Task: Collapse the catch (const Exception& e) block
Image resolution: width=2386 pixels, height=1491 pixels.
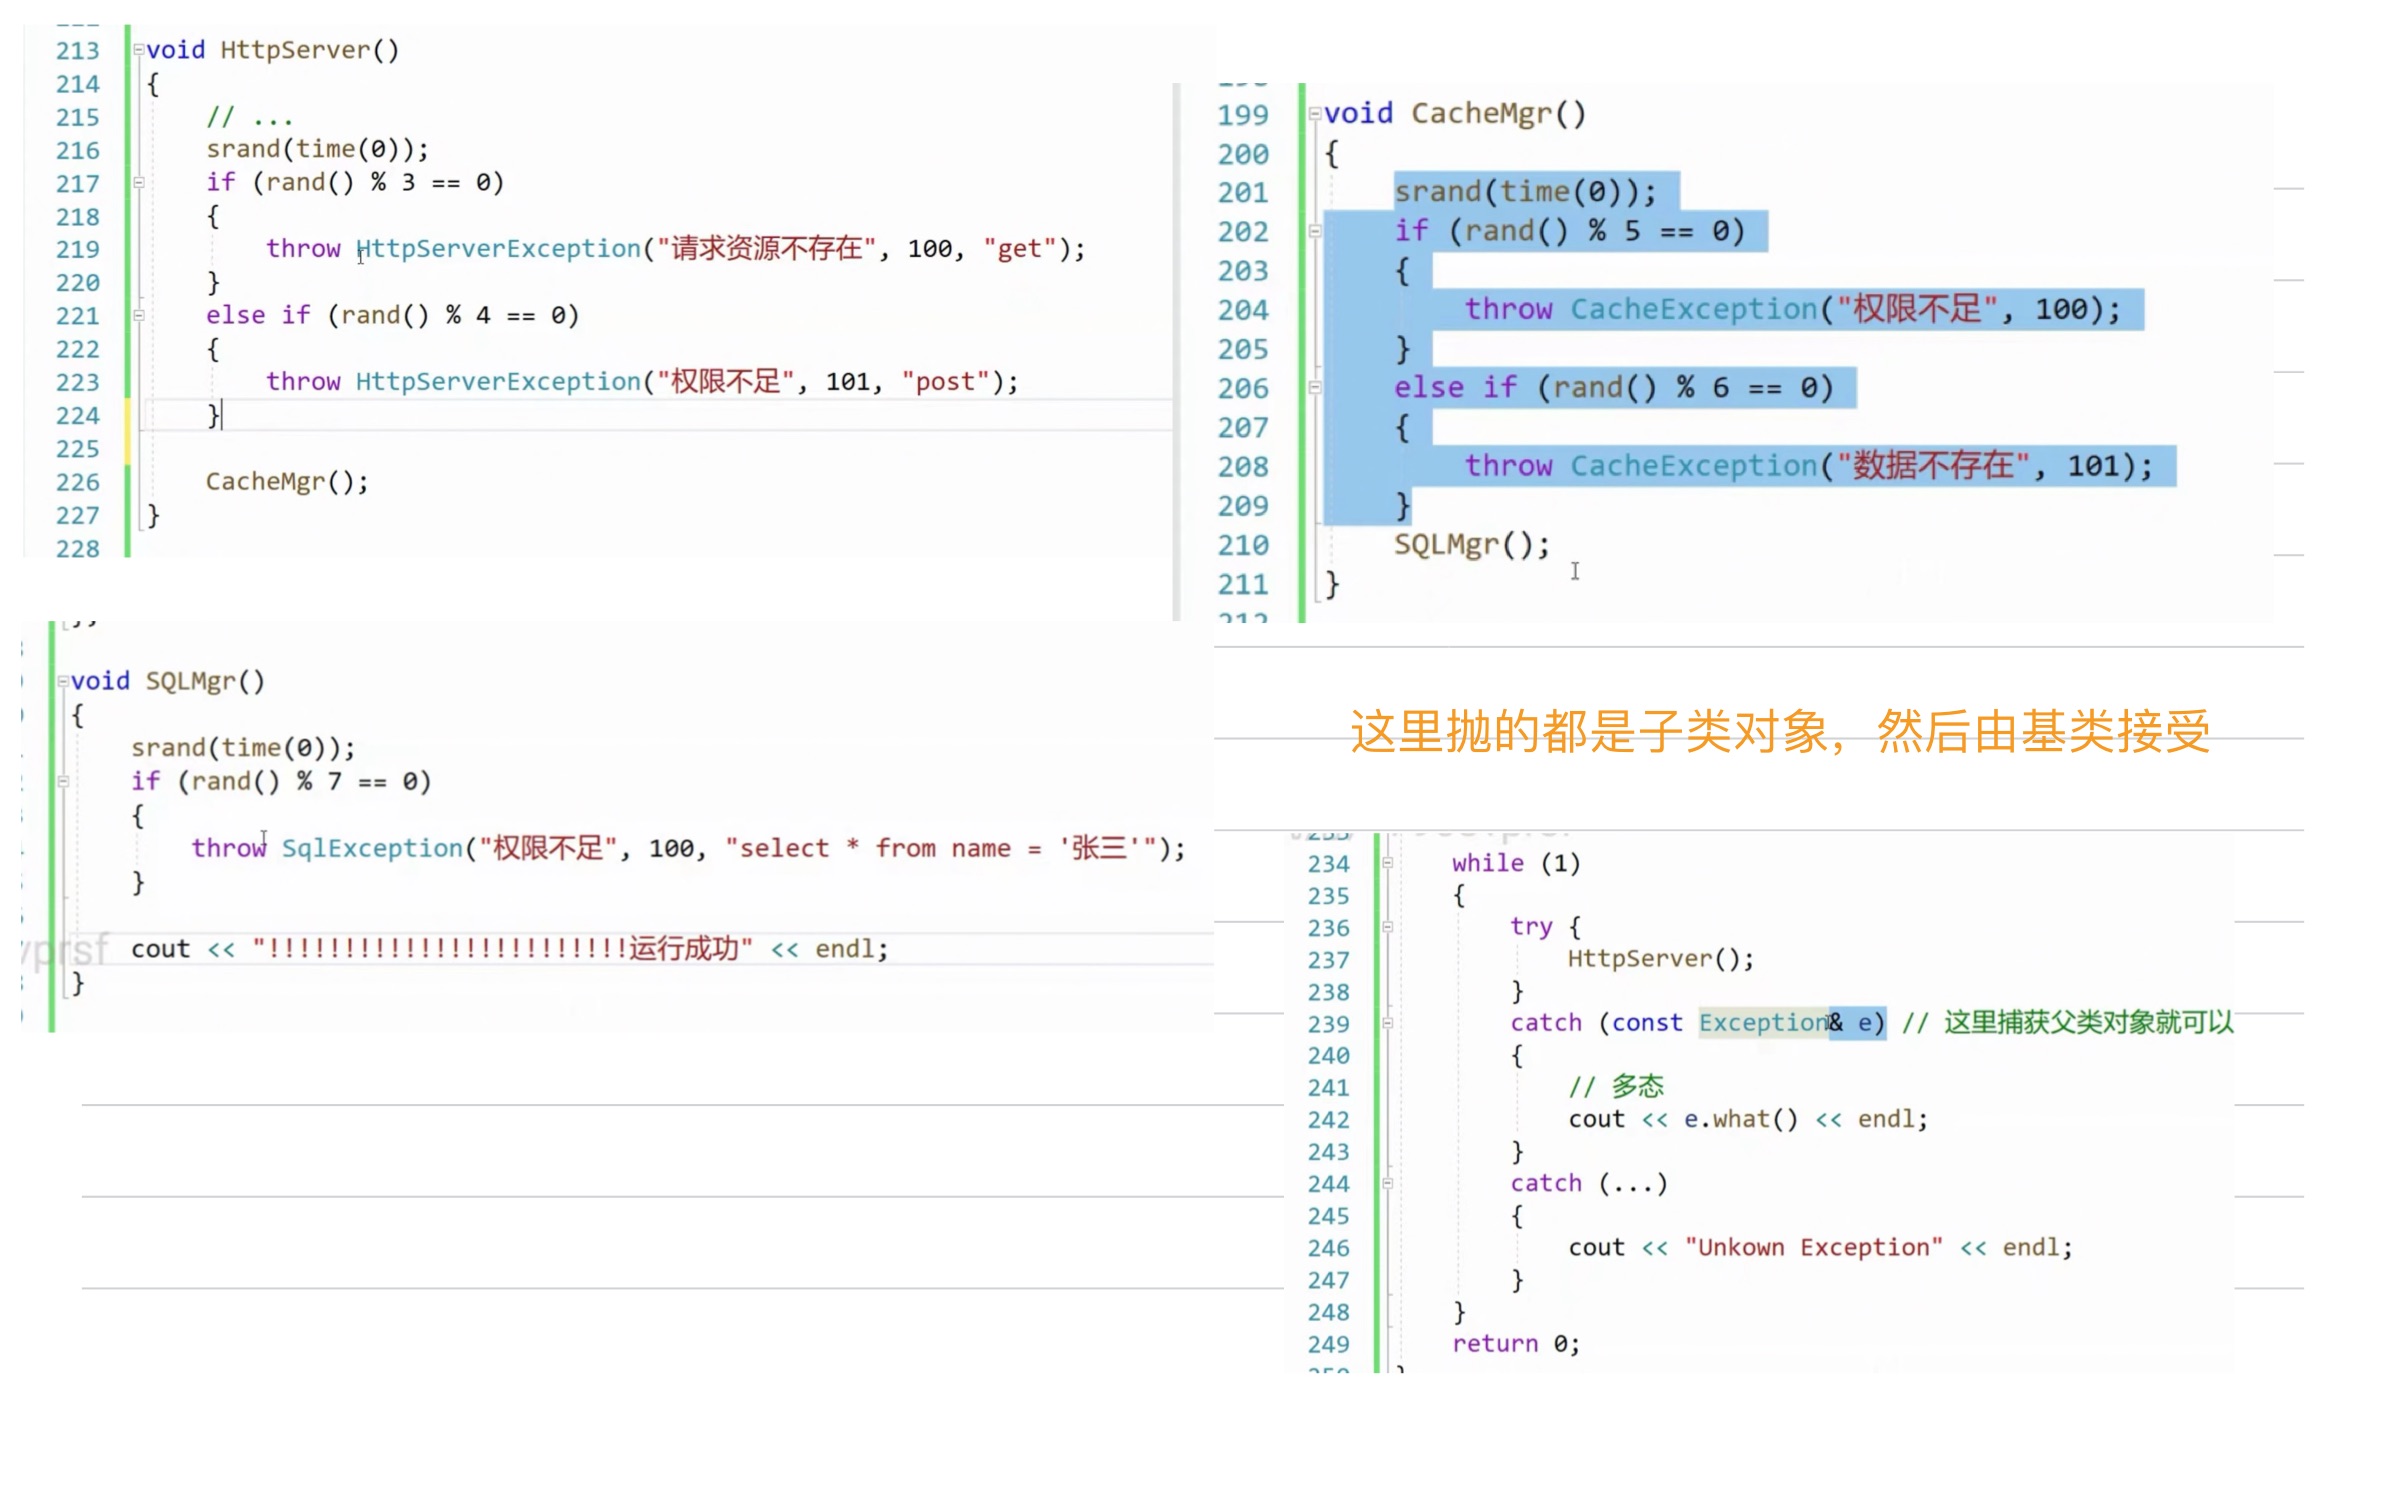Action: click(1387, 1023)
